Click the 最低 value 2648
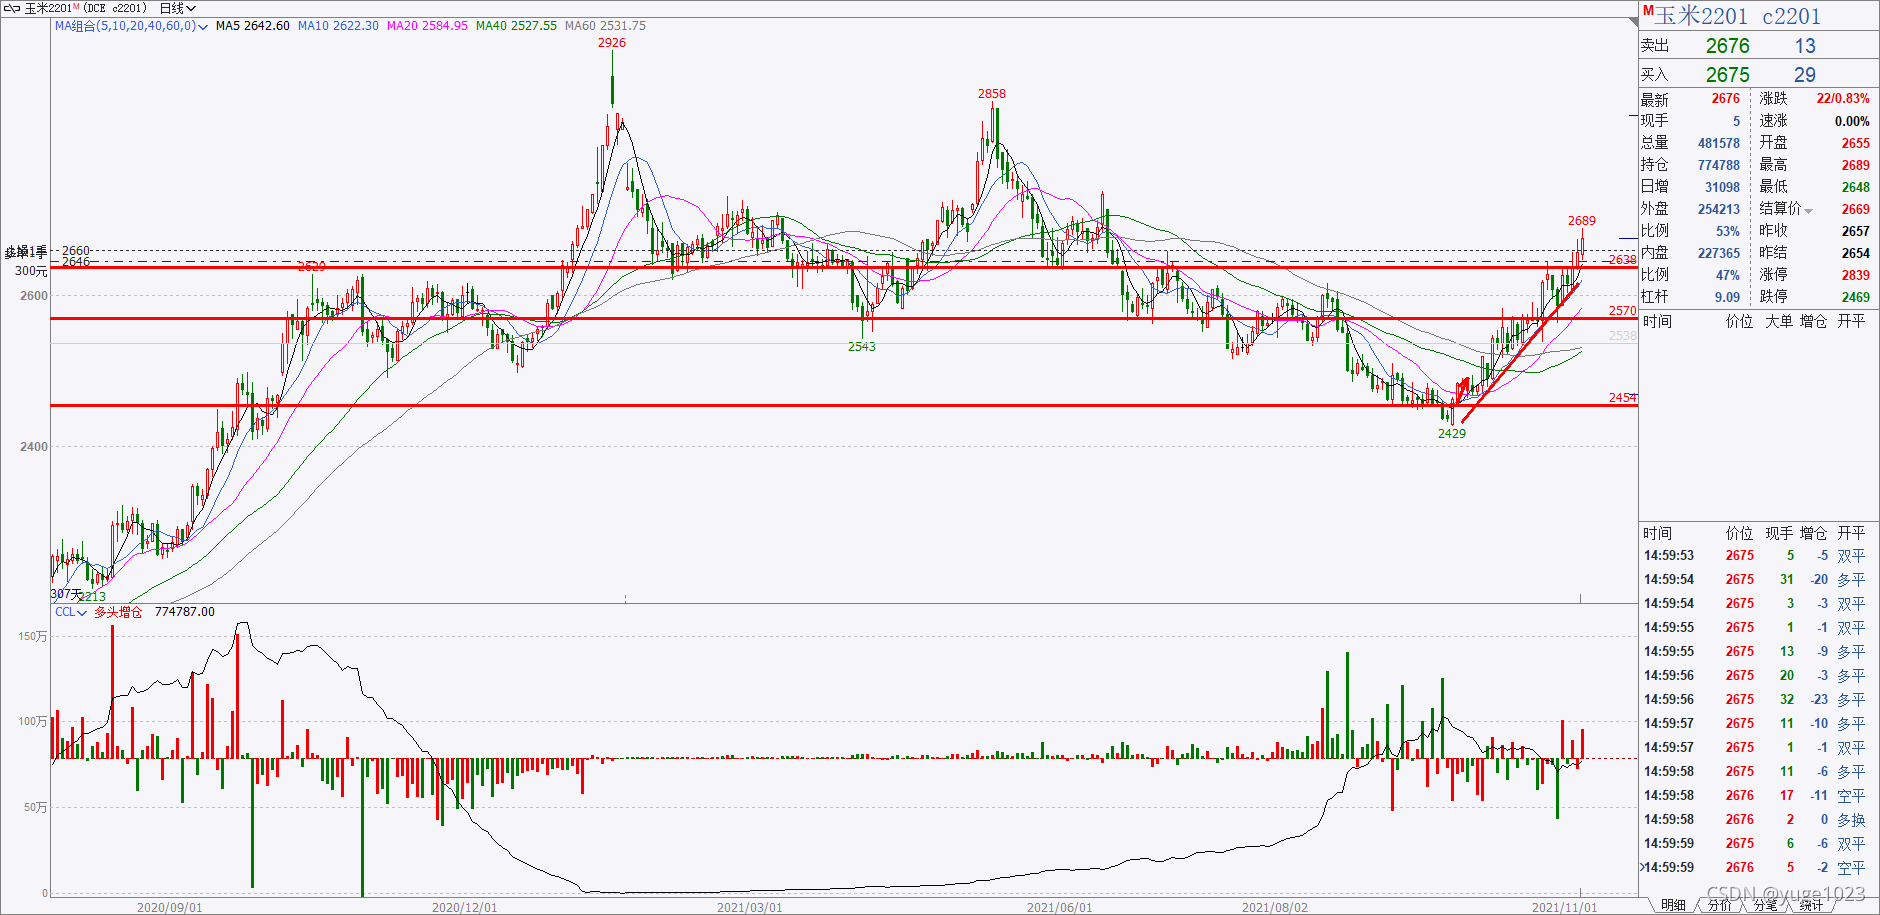 pyautogui.click(x=1855, y=187)
